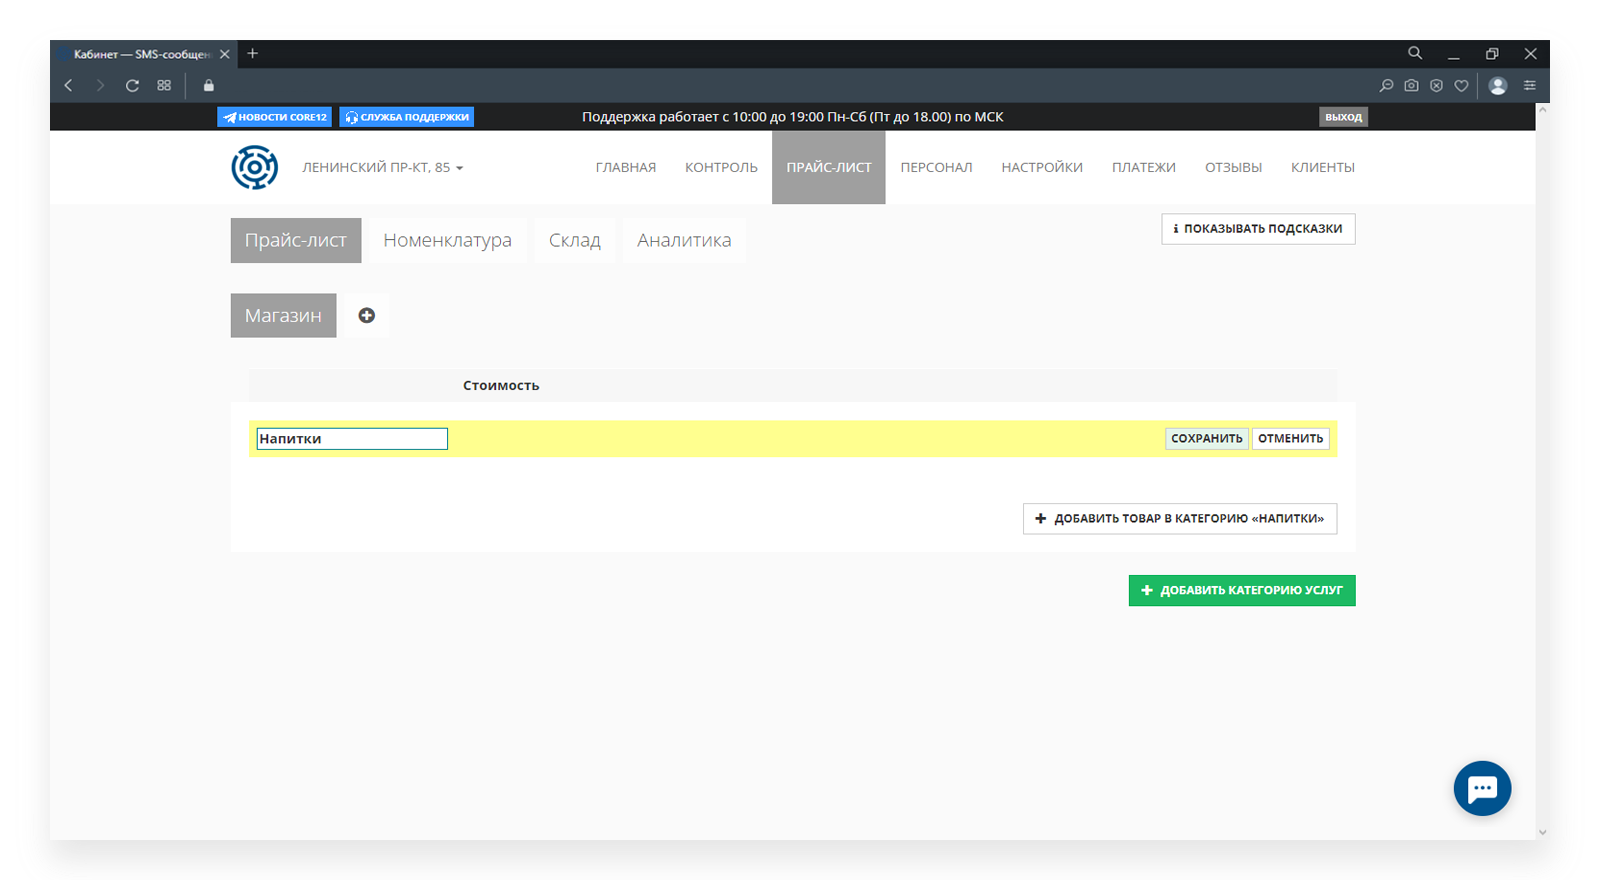Viewport: 1600px width, 880px height.
Task: Cancel editing with Отменить button
Action: coord(1290,439)
